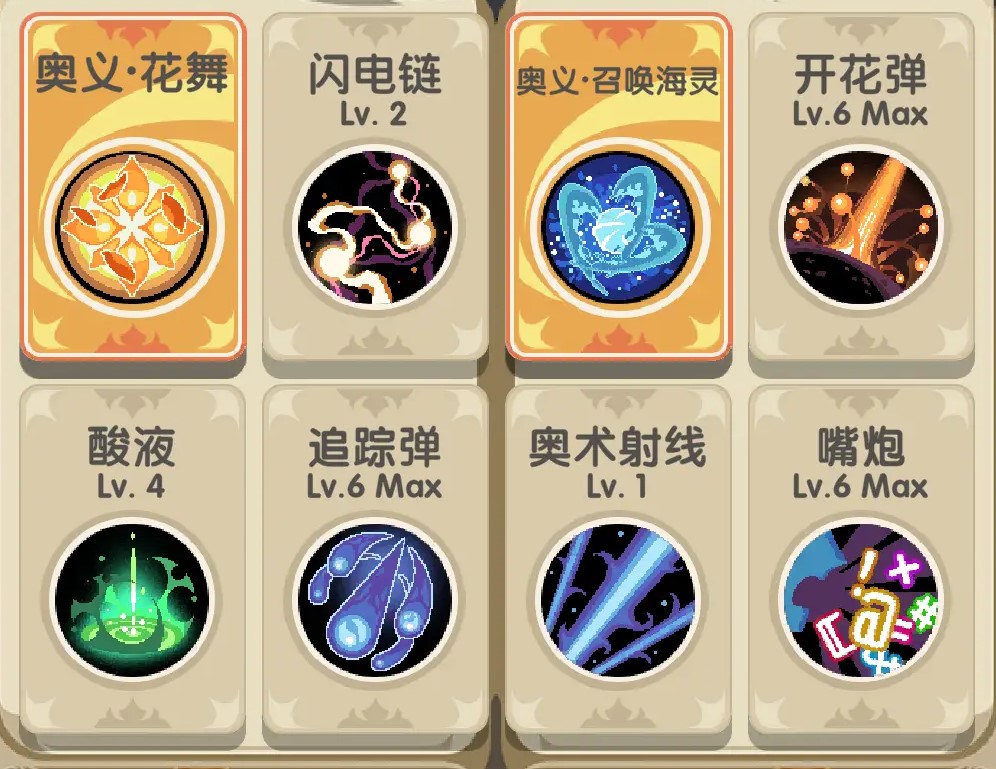Select the 嘴炮 colorful symbols icon
Screen dimensions: 996x769
(861, 600)
